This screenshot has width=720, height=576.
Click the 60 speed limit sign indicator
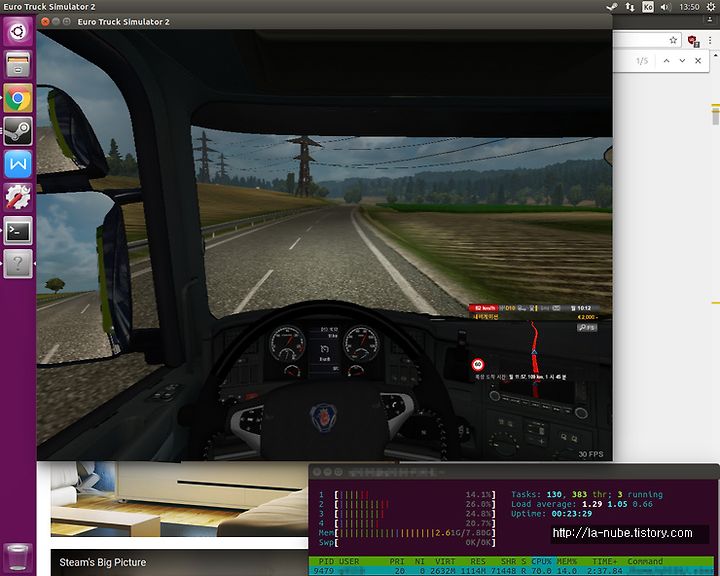pyautogui.click(x=478, y=365)
